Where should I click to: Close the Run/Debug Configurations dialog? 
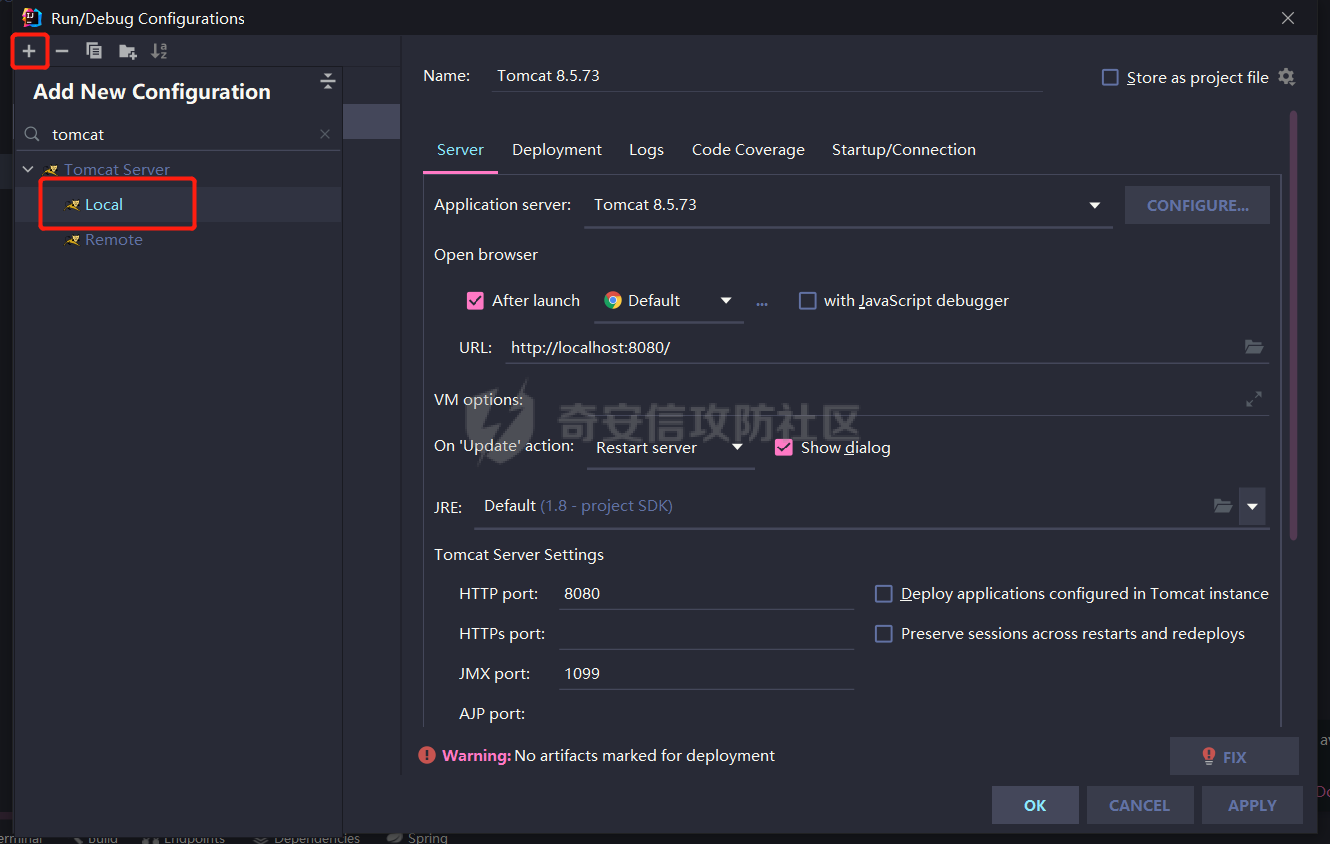click(x=1288, y=18)
